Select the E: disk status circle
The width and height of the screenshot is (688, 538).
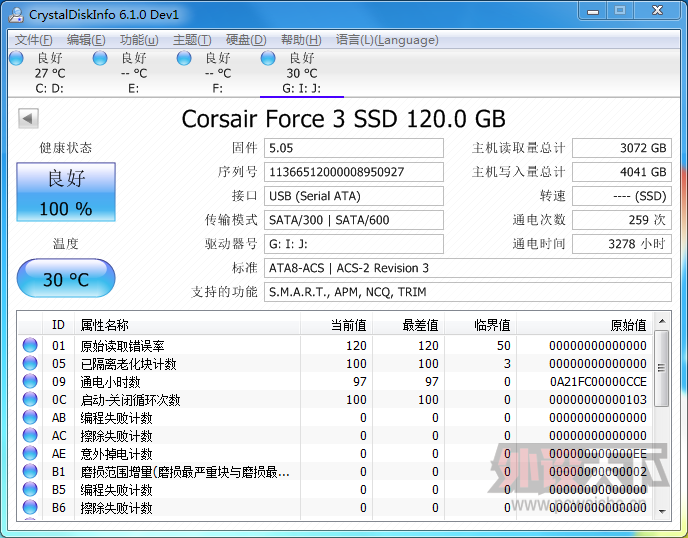click(100, 58)
